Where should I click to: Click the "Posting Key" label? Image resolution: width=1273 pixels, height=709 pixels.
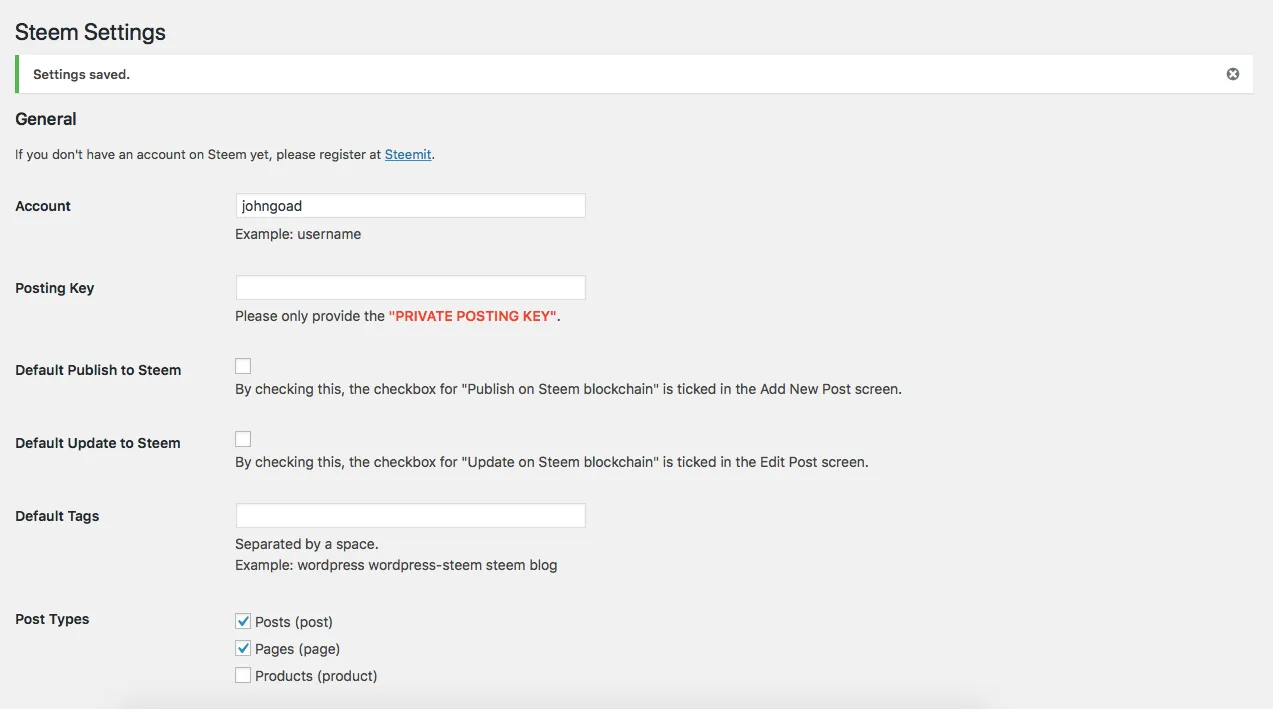(x=54, y=288)
